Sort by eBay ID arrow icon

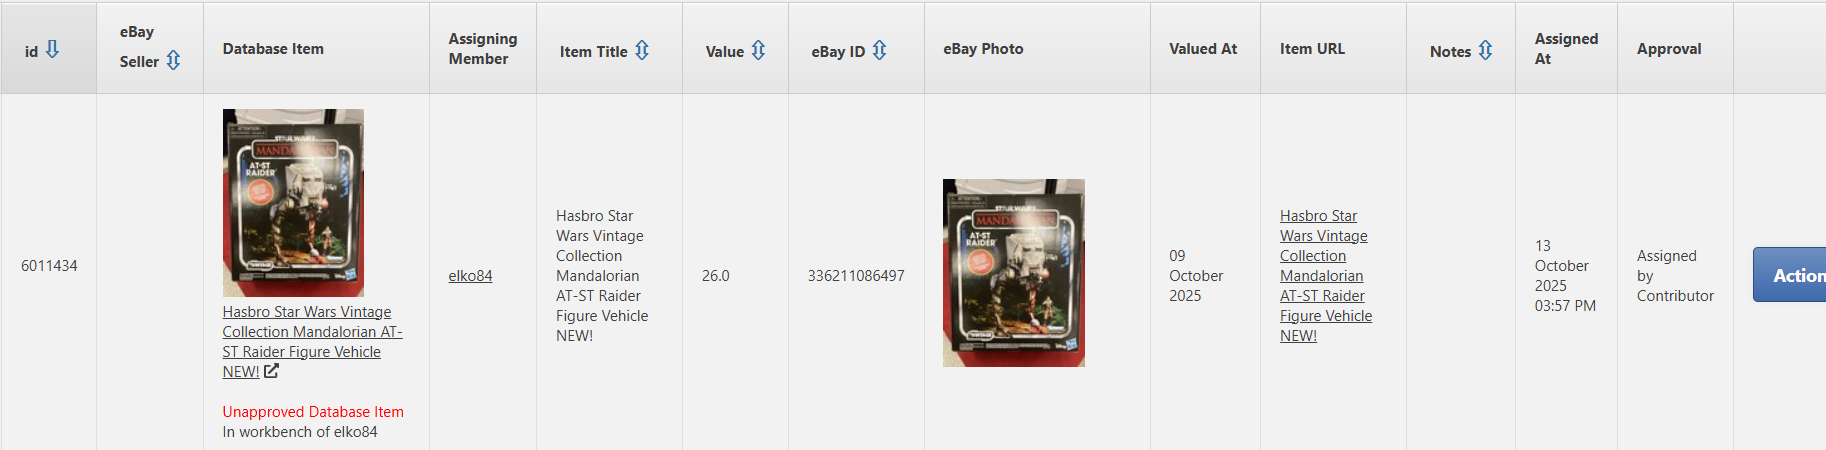[879, 50]
